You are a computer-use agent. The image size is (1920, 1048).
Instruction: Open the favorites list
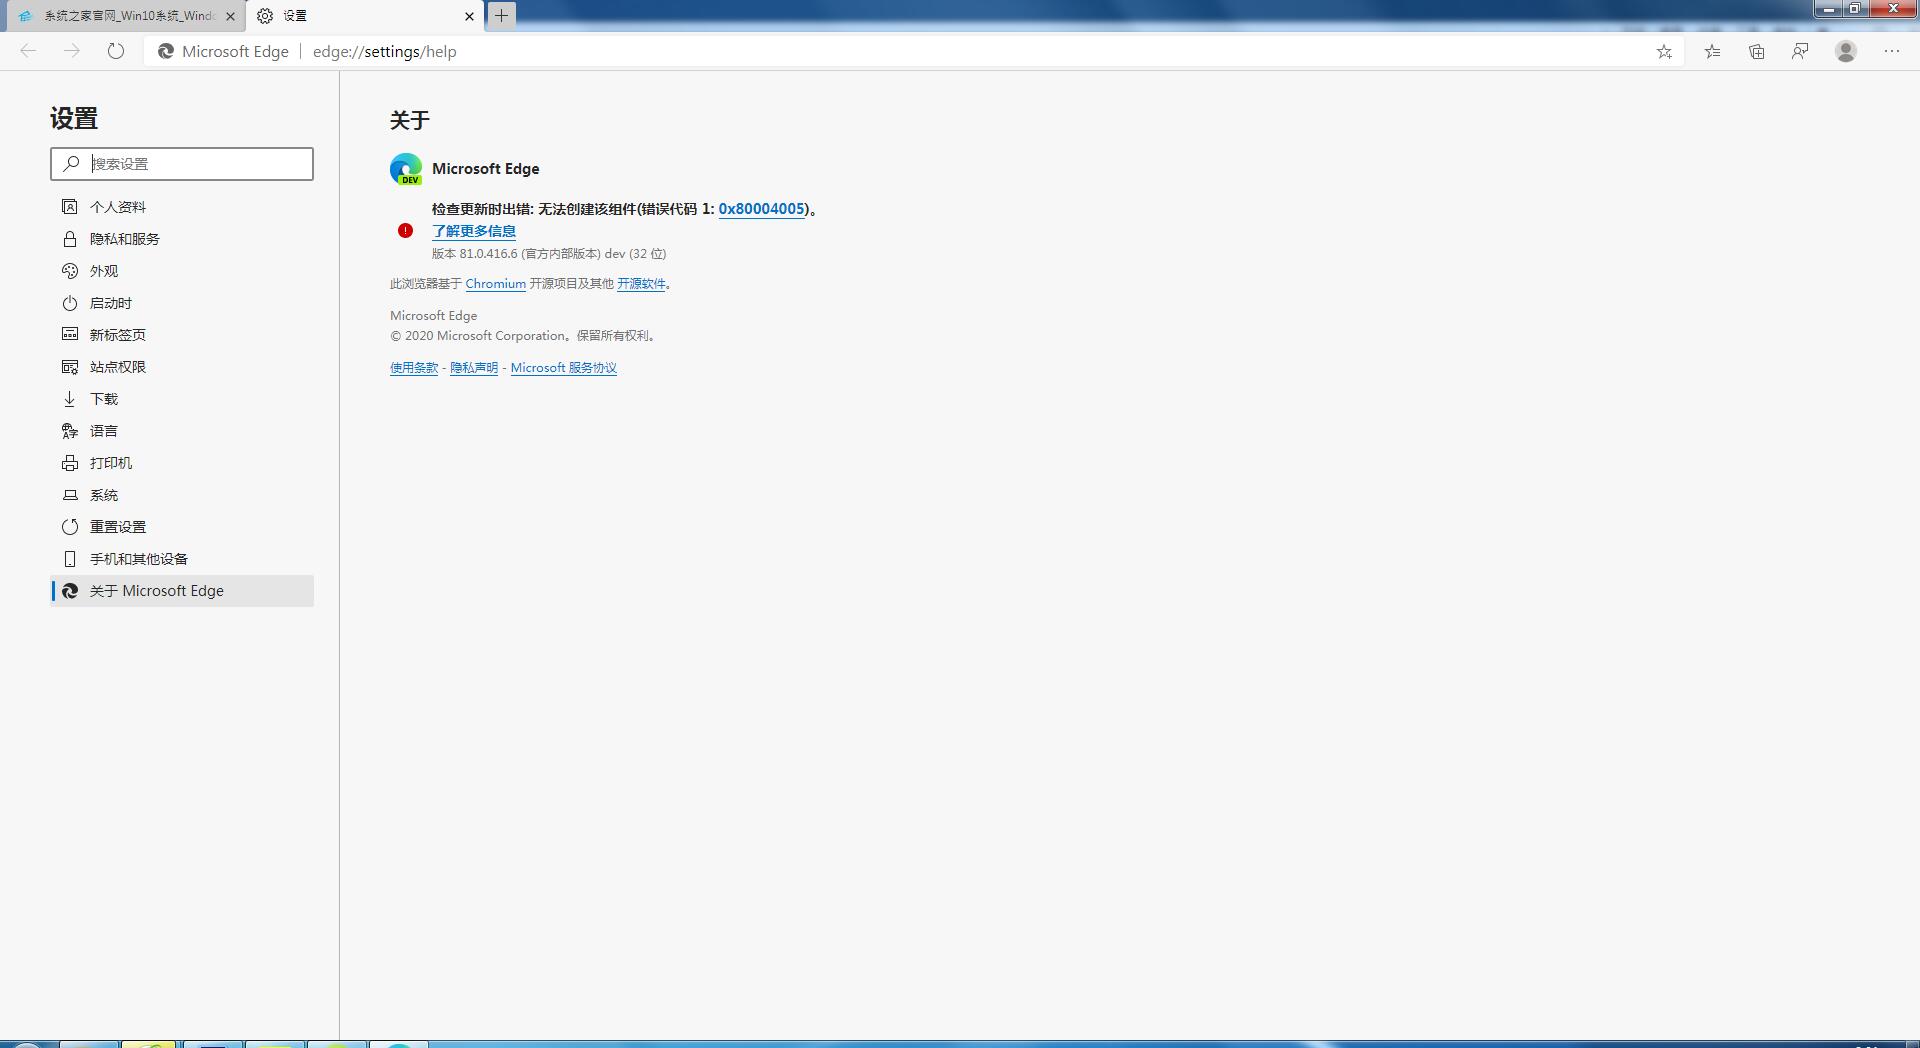click(x=1712, y=51)
